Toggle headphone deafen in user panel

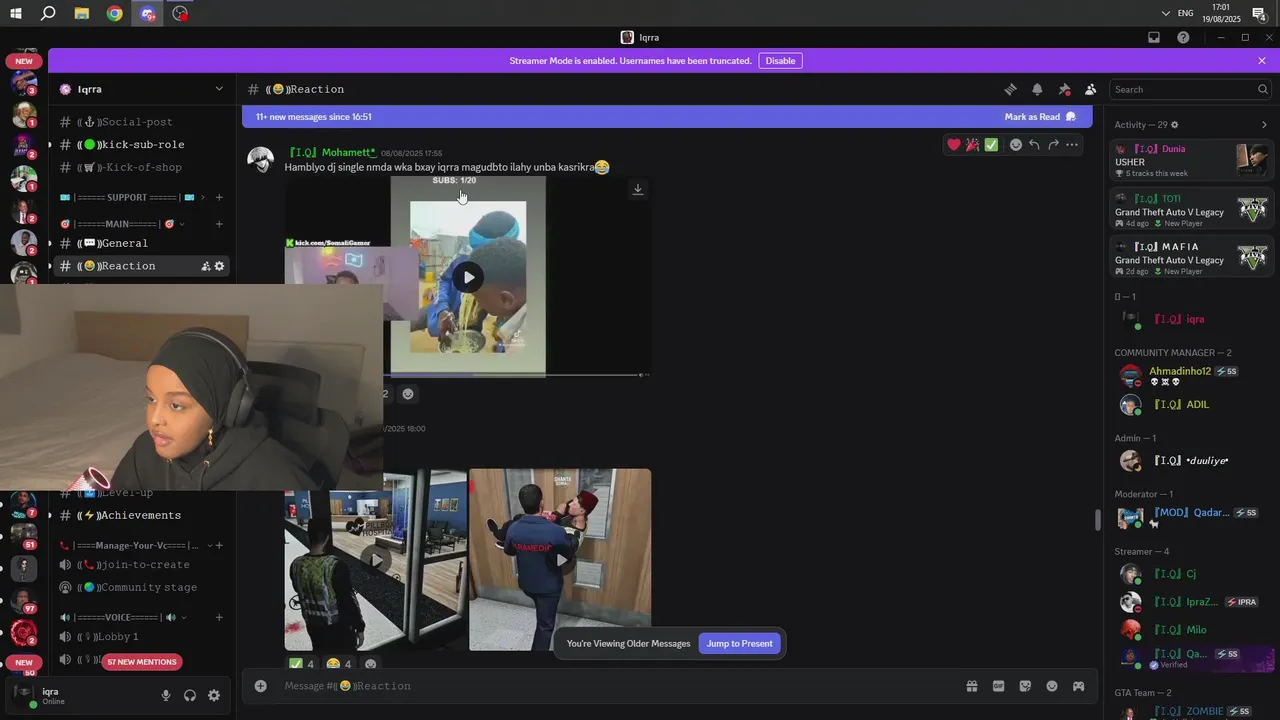(190, 696)
